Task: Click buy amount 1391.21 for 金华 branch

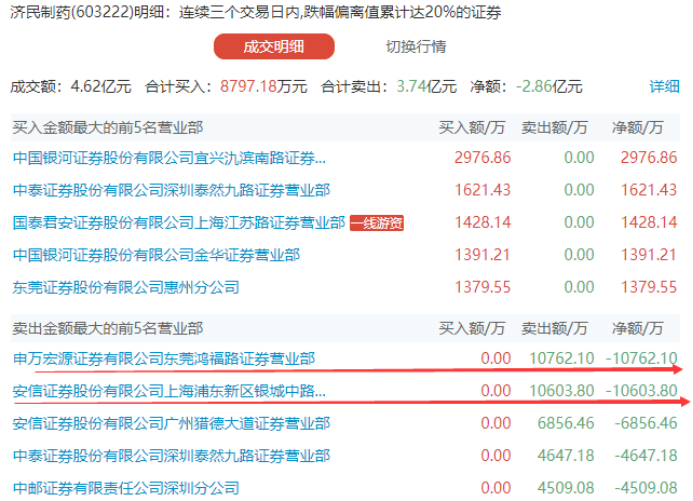Action: click(483, 255)
